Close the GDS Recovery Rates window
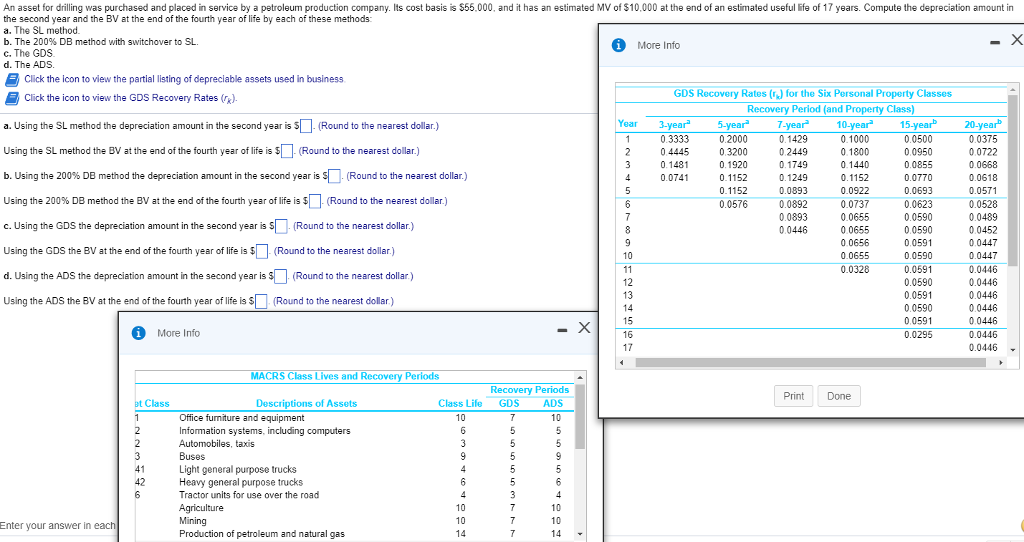This screenshot has width=1024, height=542. [1017, 40]
